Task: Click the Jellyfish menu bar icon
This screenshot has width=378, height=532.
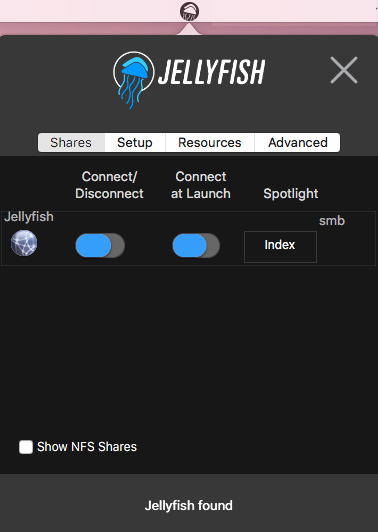Action: pos(189,12)
